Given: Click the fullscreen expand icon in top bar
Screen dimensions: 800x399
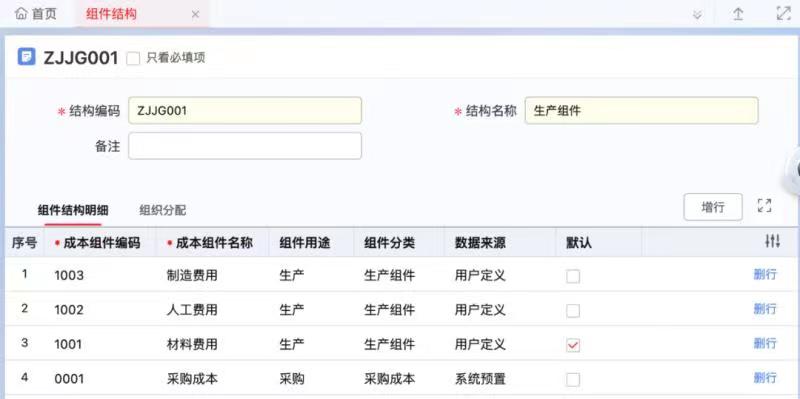Looking at the screenshot, I should coord(783,14).
